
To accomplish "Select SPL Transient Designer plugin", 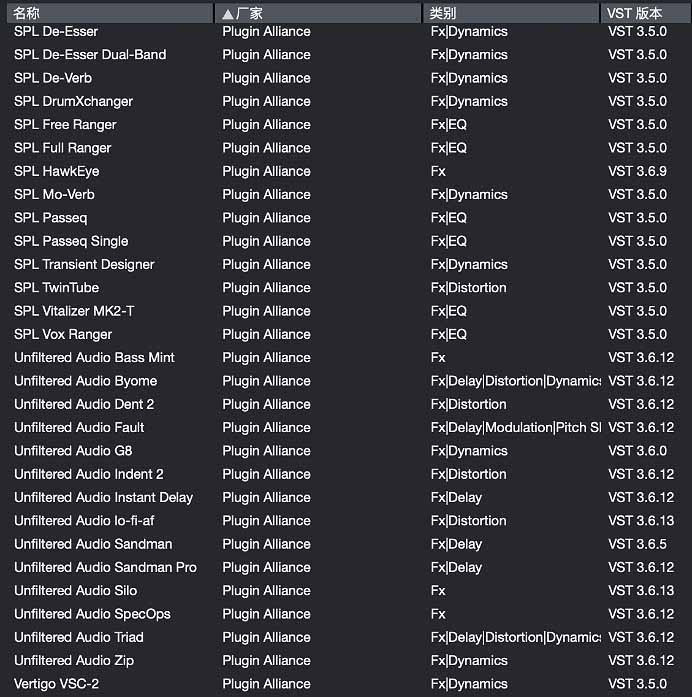I will click(x=346, y=264).
